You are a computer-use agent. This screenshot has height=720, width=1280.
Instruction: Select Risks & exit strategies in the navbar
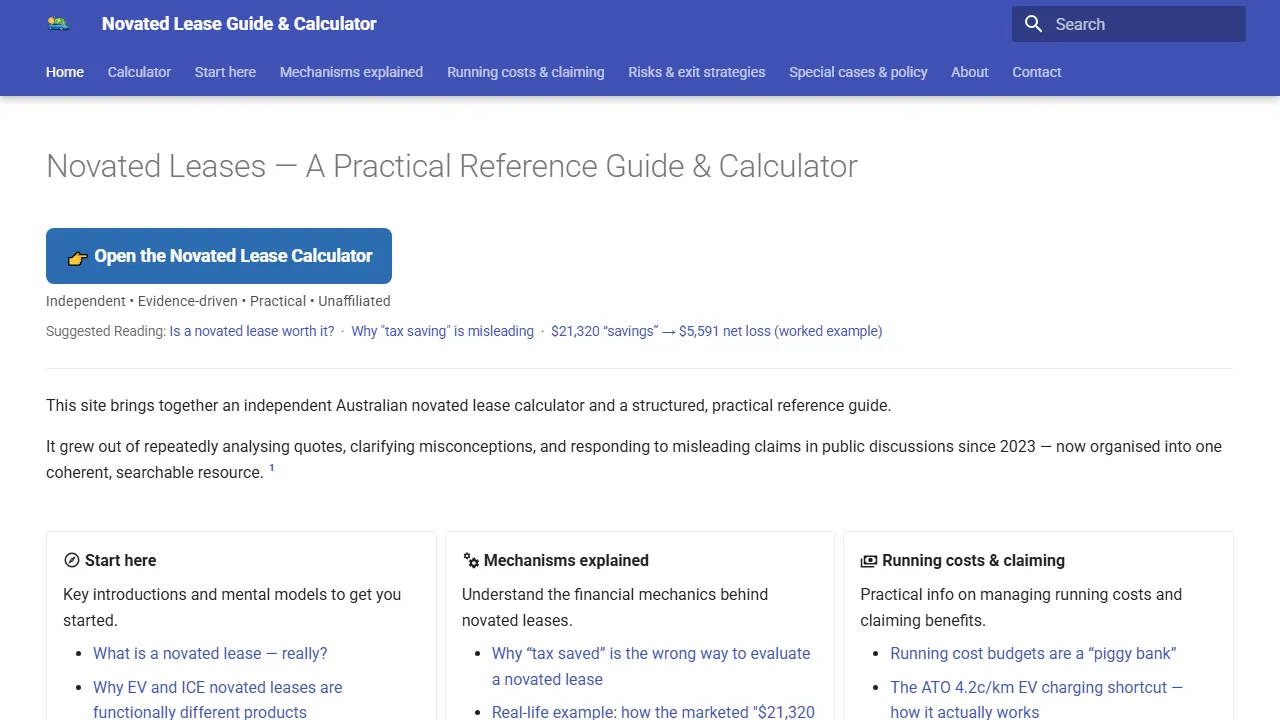(696, 71)
